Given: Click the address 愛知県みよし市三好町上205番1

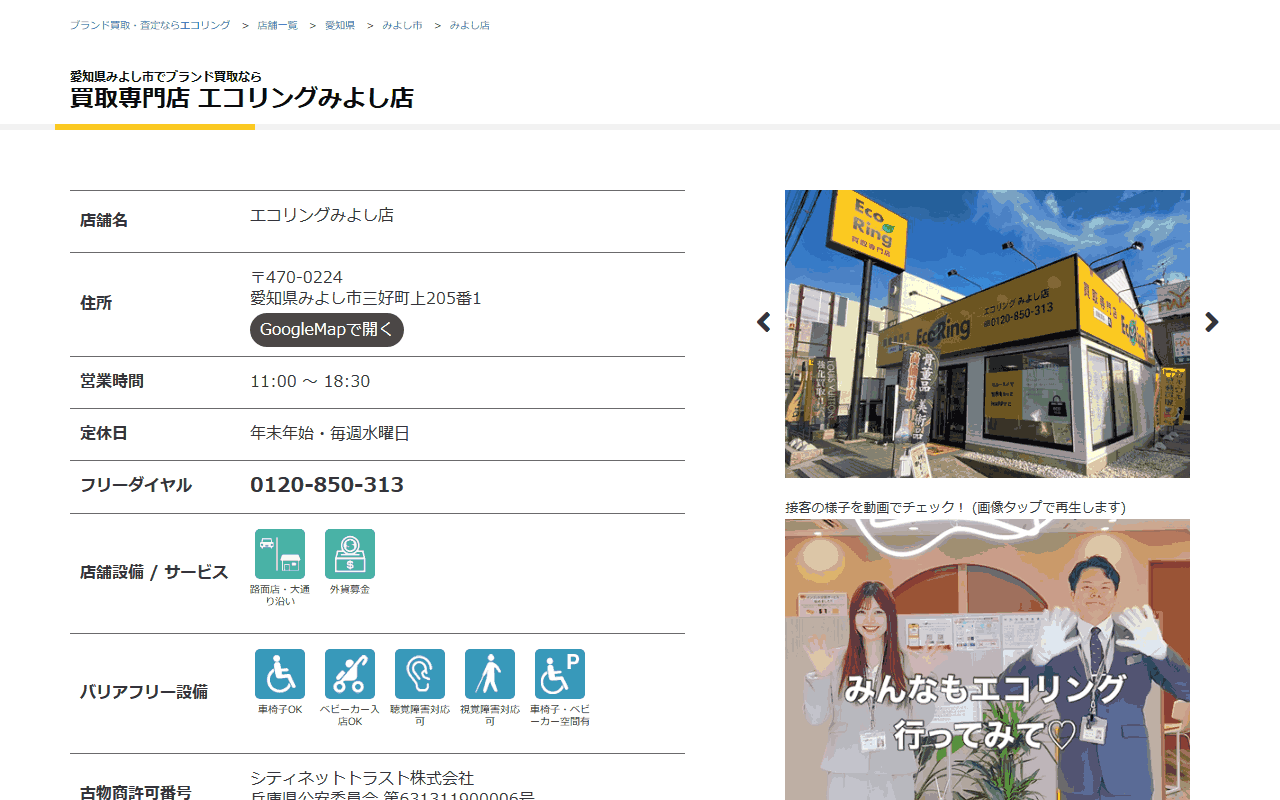Looking at the screenshot, I should pyautogui.click(x=366, y=298).
